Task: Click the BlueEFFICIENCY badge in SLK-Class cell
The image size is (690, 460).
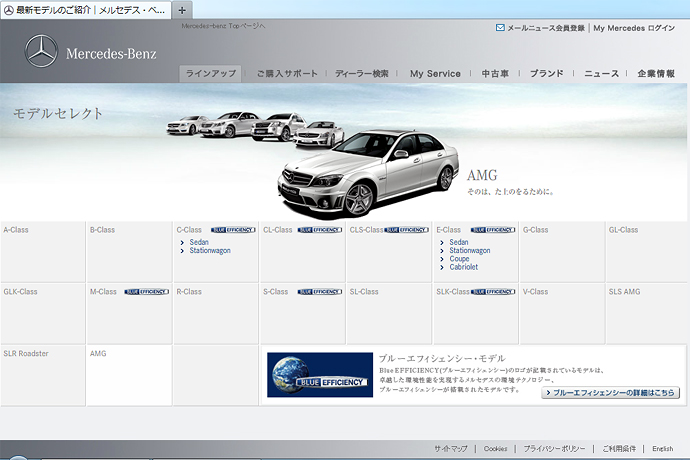Action: (493, 292)
